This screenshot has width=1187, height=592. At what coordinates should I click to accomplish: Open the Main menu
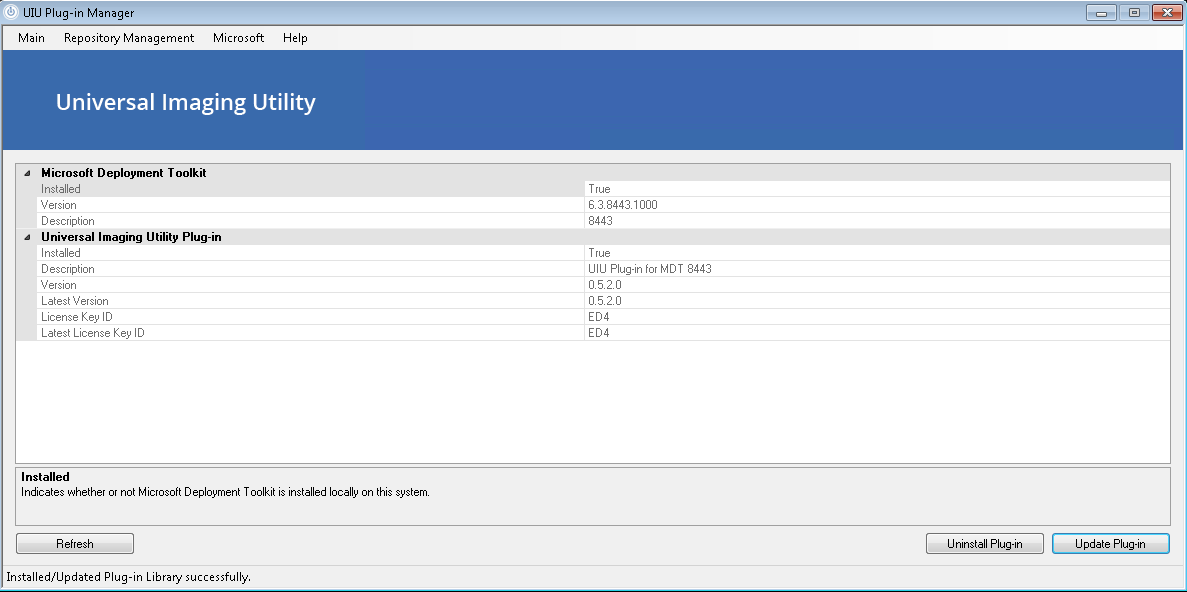[31, 38]
